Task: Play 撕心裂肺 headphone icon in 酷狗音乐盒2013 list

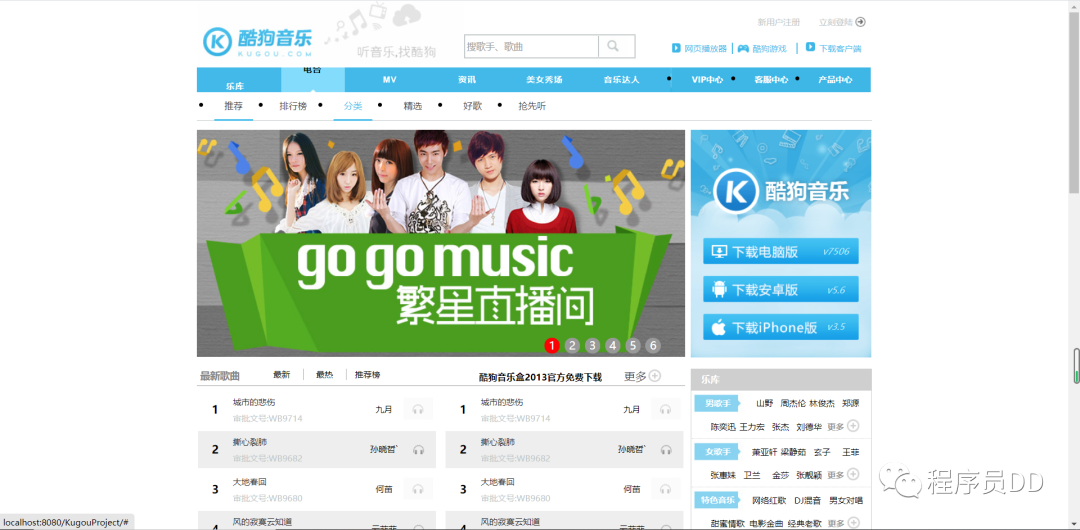Action: tap(665, 449)
